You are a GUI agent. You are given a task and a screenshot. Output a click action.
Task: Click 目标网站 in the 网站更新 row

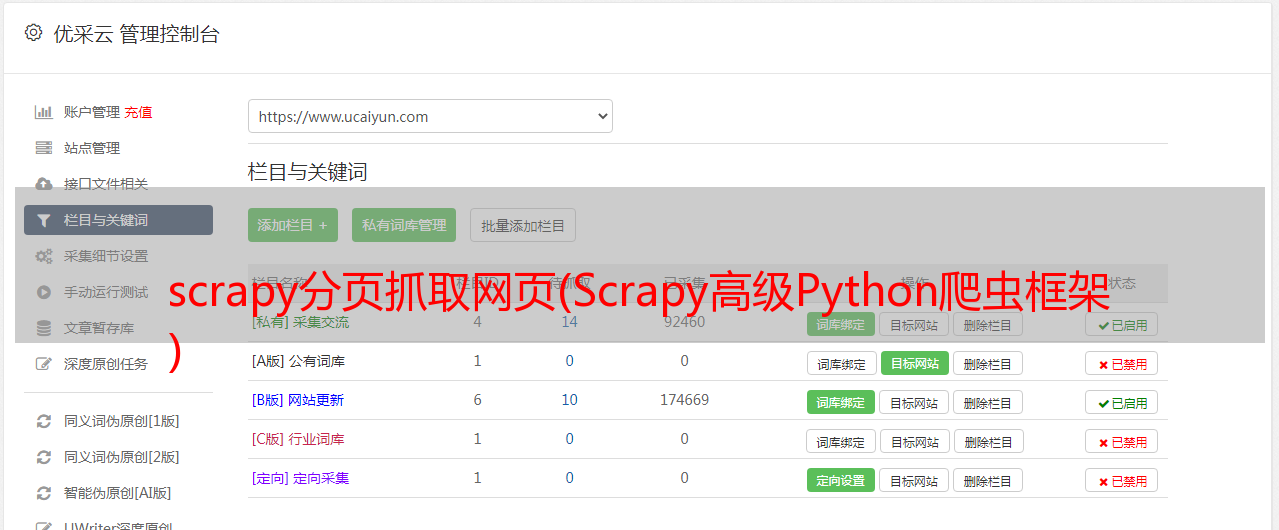coord(914,402)
